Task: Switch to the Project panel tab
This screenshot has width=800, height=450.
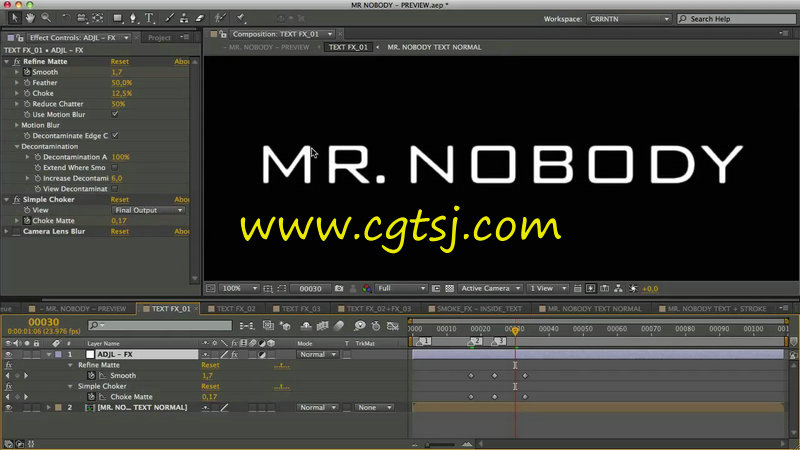Action: pos(159,38)
